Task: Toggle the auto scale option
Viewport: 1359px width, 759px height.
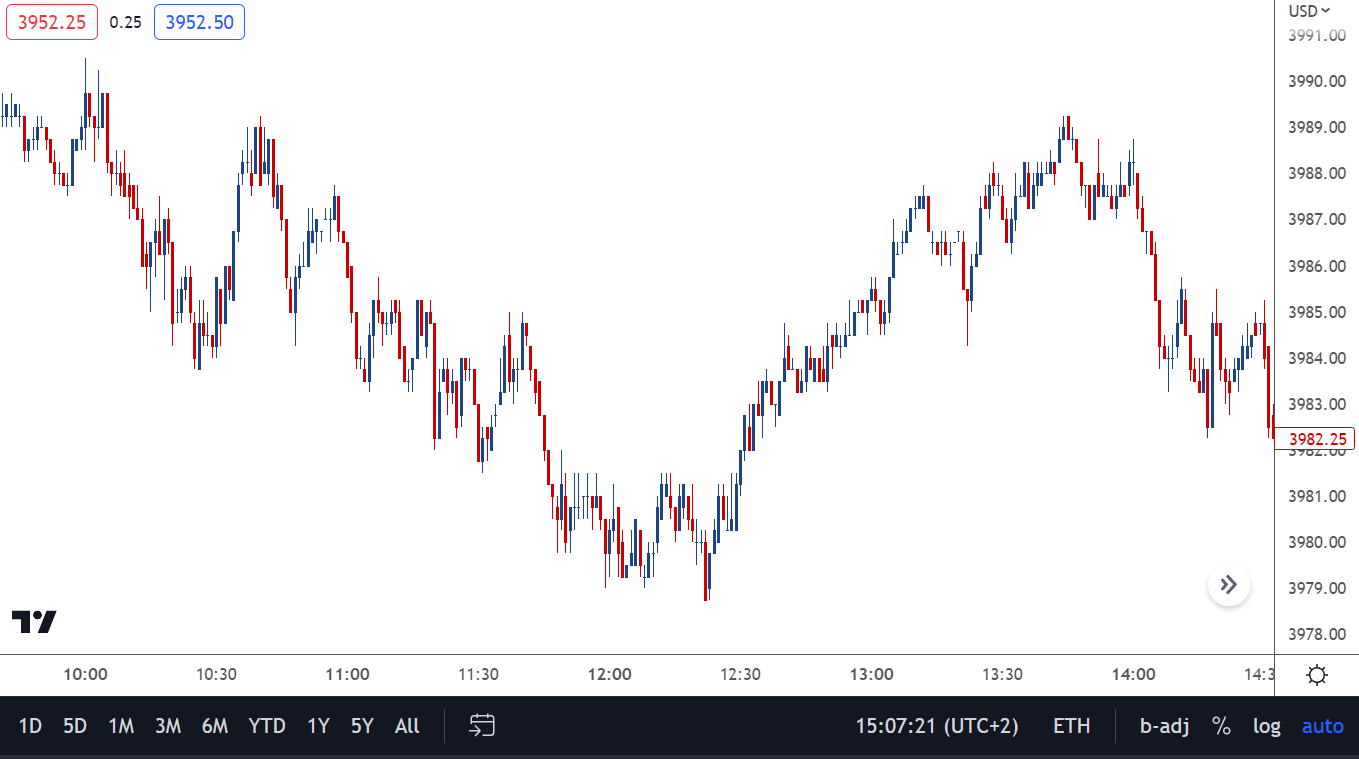Action: [x=1322, y=726]
